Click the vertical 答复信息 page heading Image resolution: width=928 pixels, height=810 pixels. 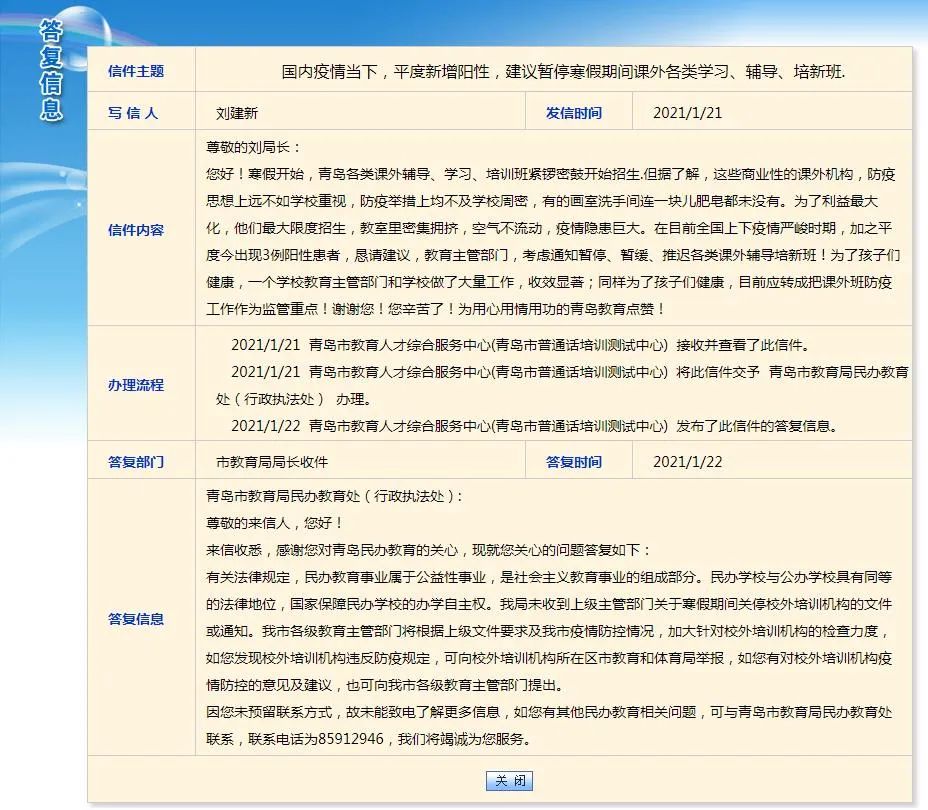(51, 70)
